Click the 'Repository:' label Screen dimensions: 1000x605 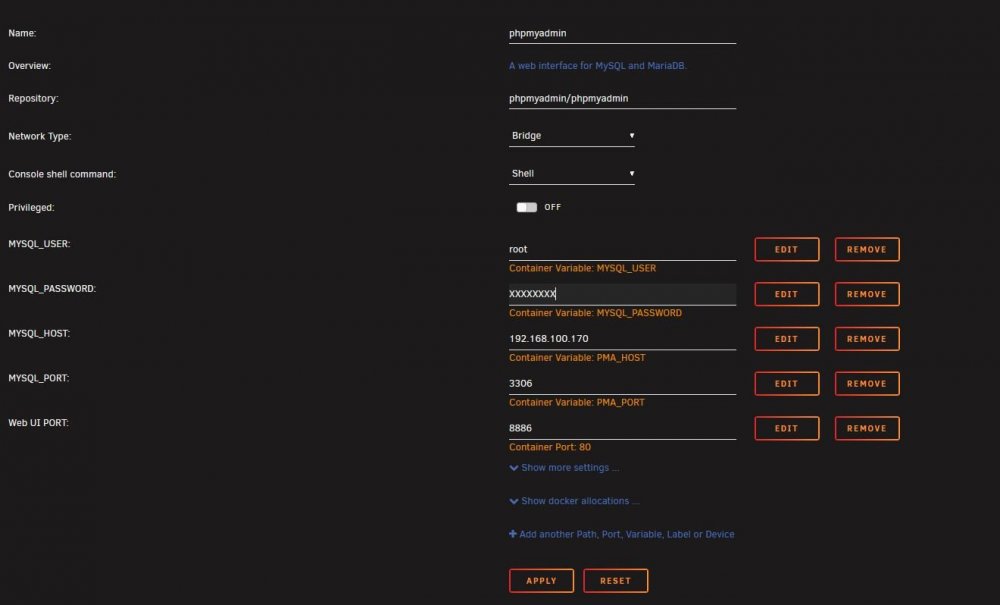pos(33,98)
